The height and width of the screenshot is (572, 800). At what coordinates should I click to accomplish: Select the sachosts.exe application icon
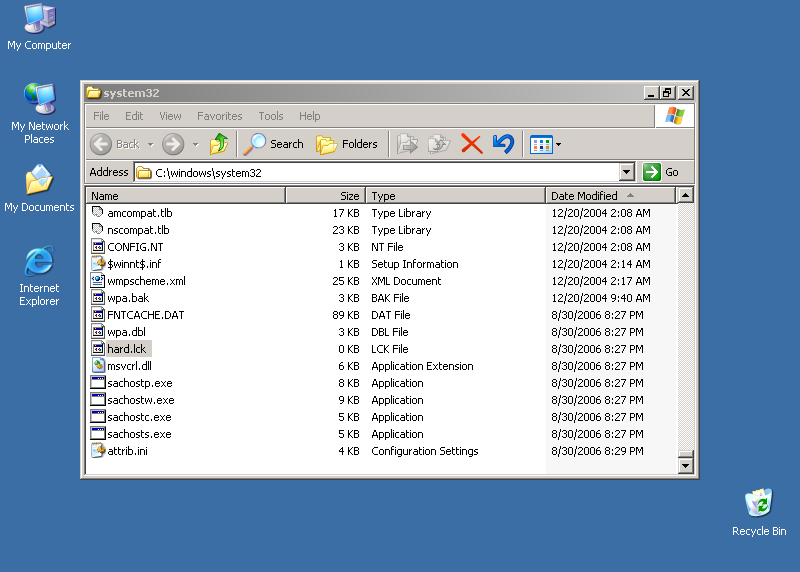tap(97, 433)
